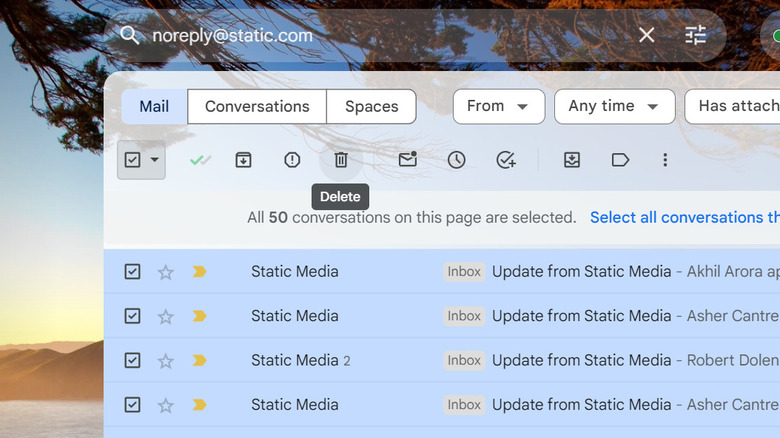
Task: Expand the select-all dropdown arrow
Action: coord(155,160)
